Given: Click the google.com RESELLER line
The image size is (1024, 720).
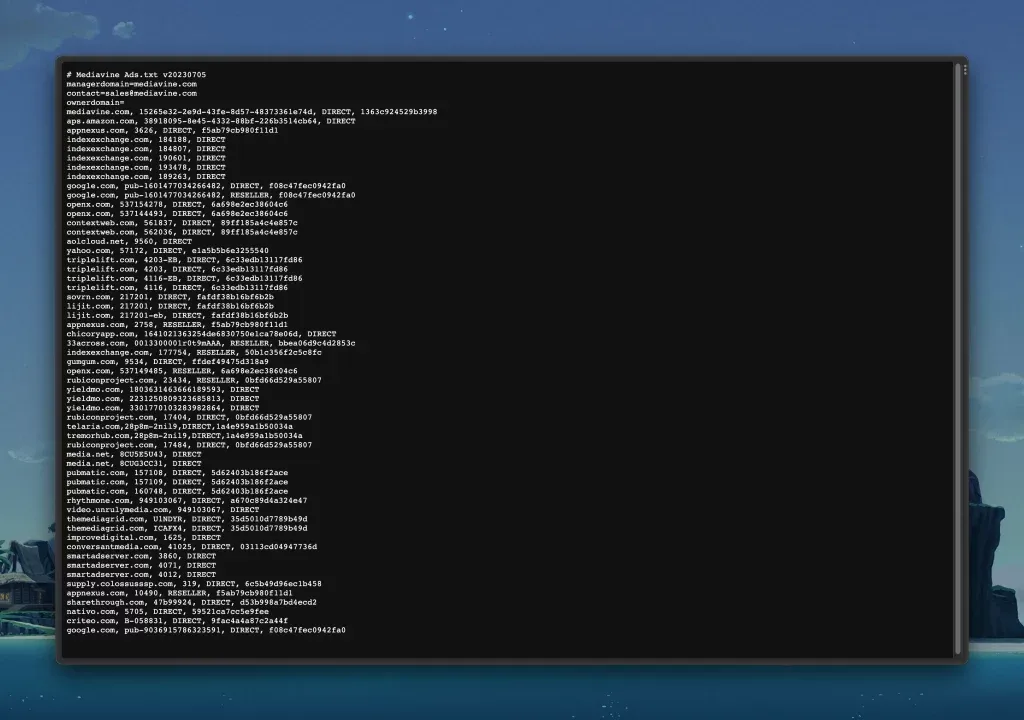Looking at the screenshot, I should (x=211, y=195).
